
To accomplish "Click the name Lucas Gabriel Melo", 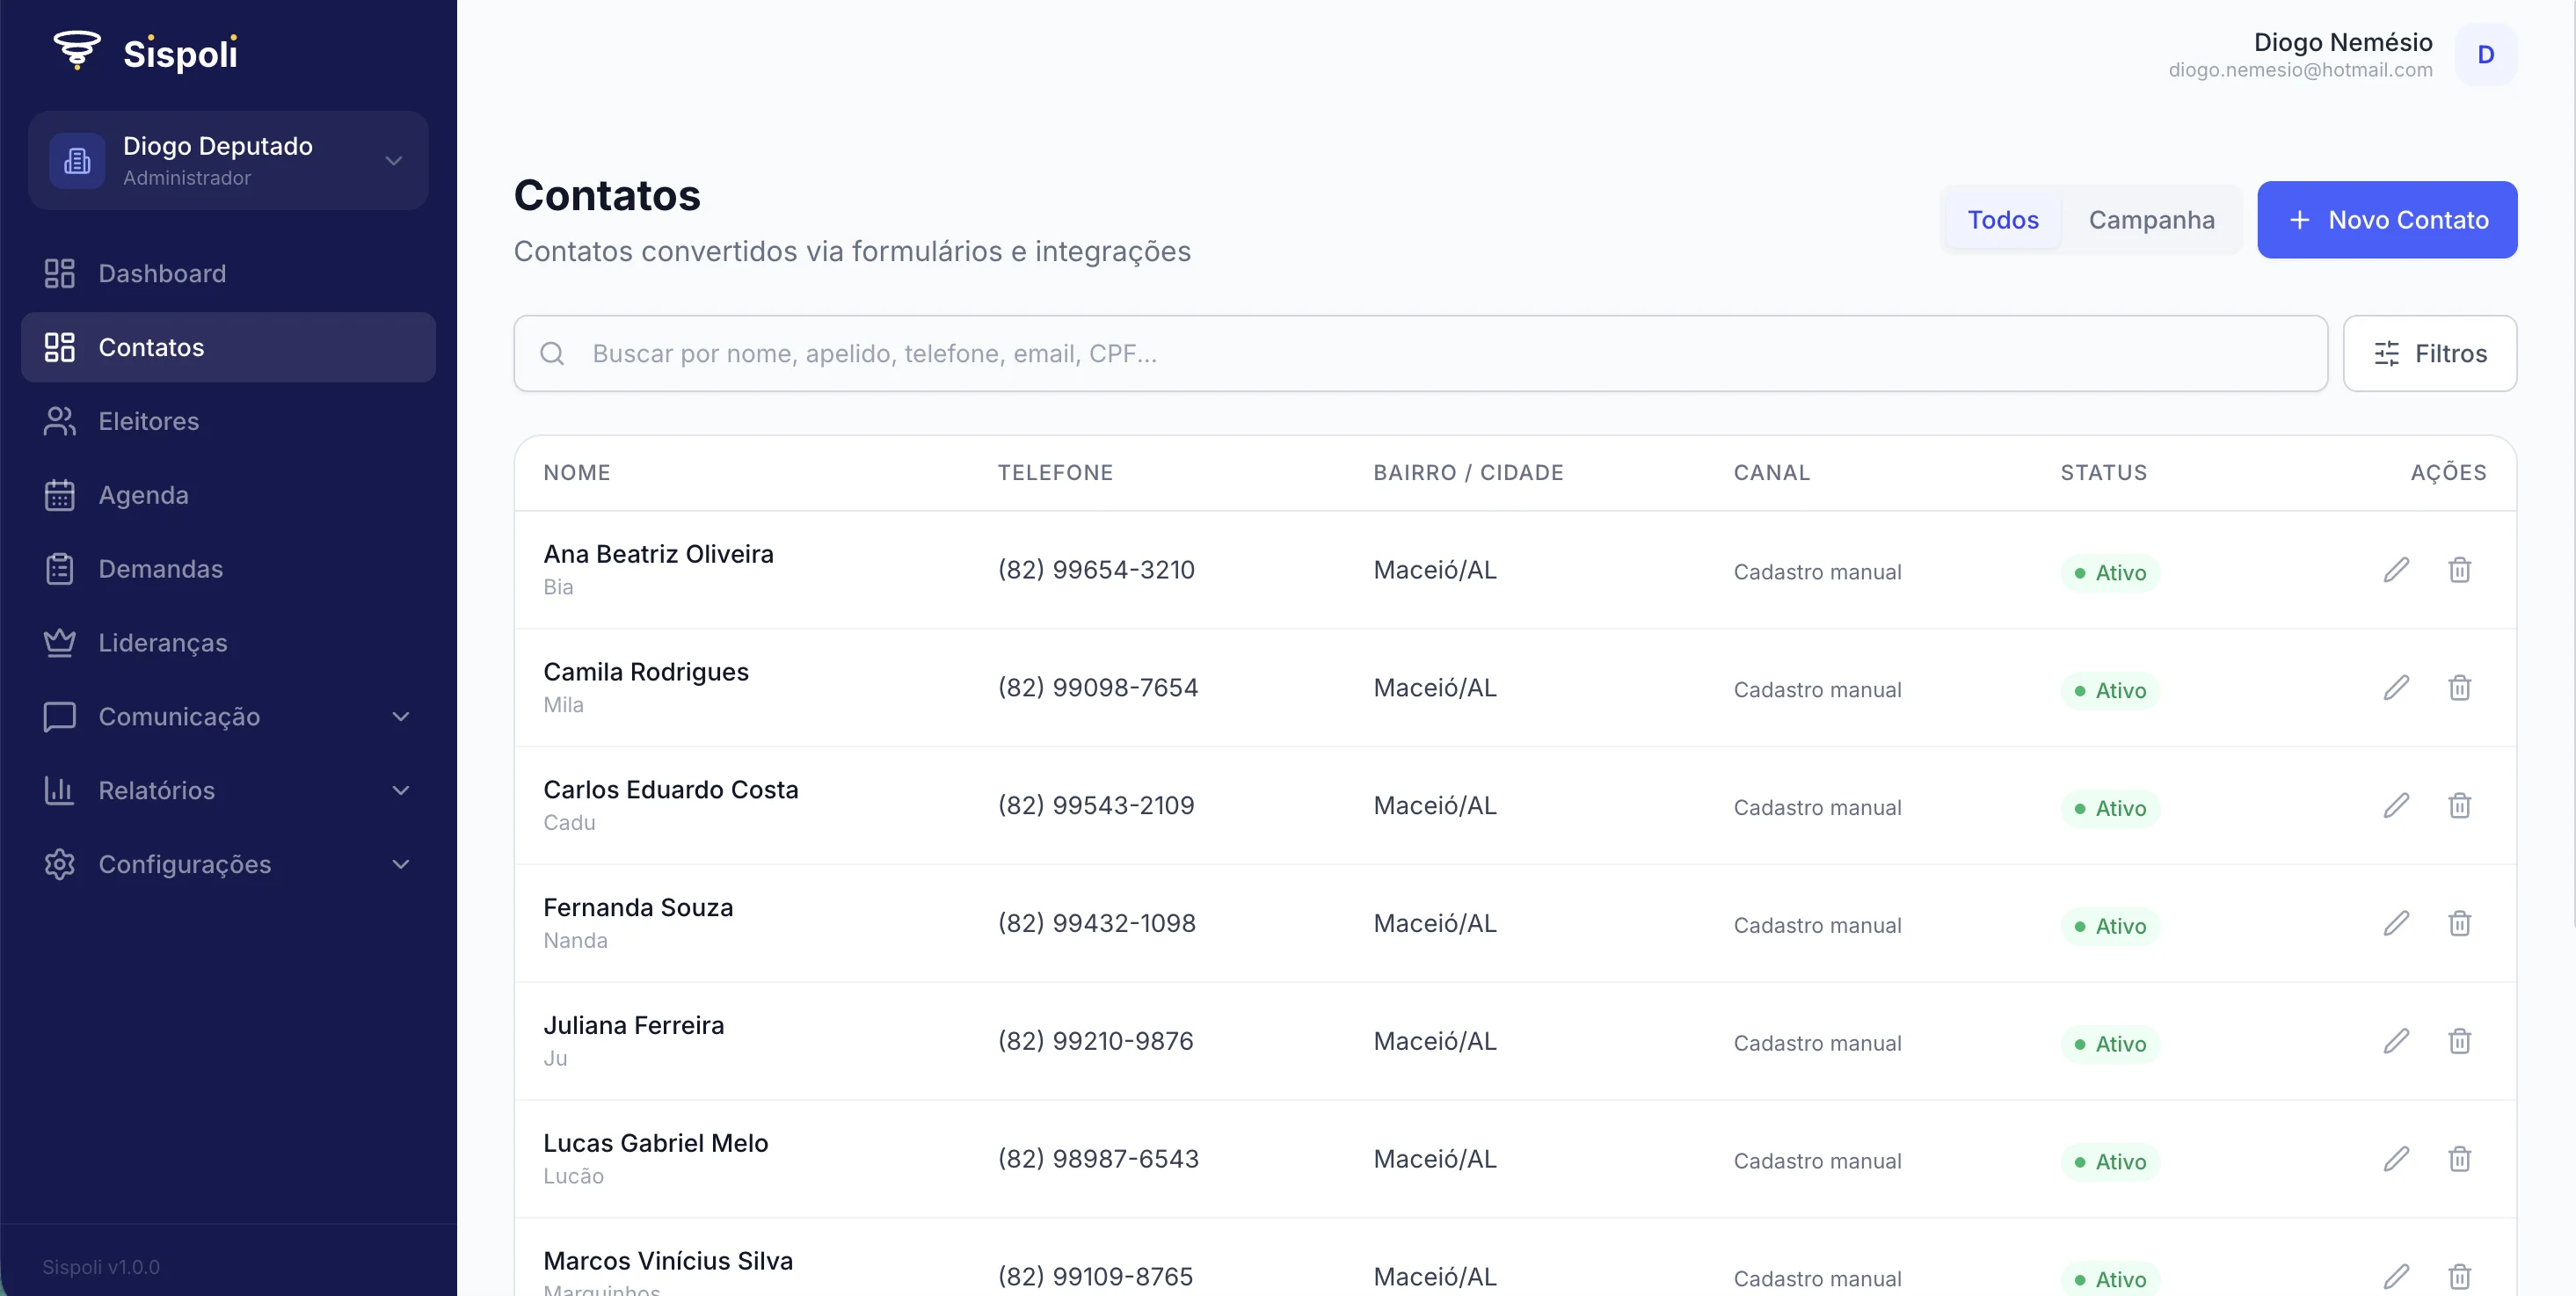I will click(656, 1143).
